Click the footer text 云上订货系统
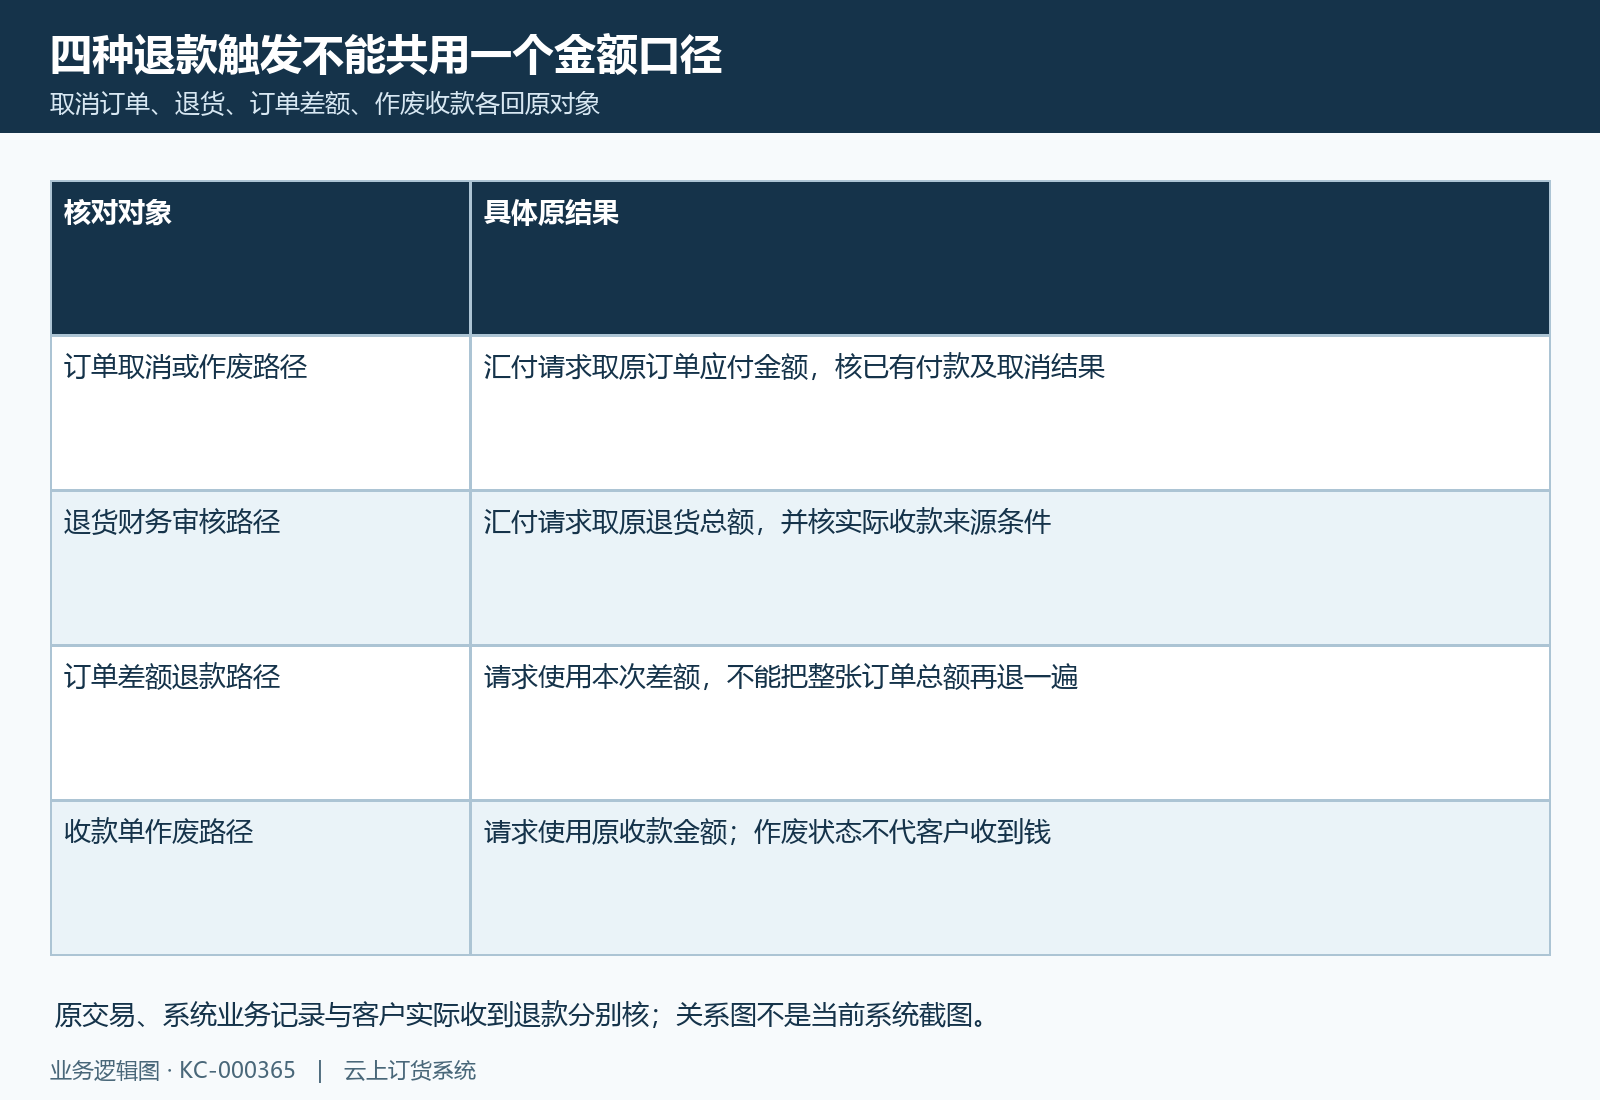This screenshot has width=1600, height=1100. (410, 1070)
